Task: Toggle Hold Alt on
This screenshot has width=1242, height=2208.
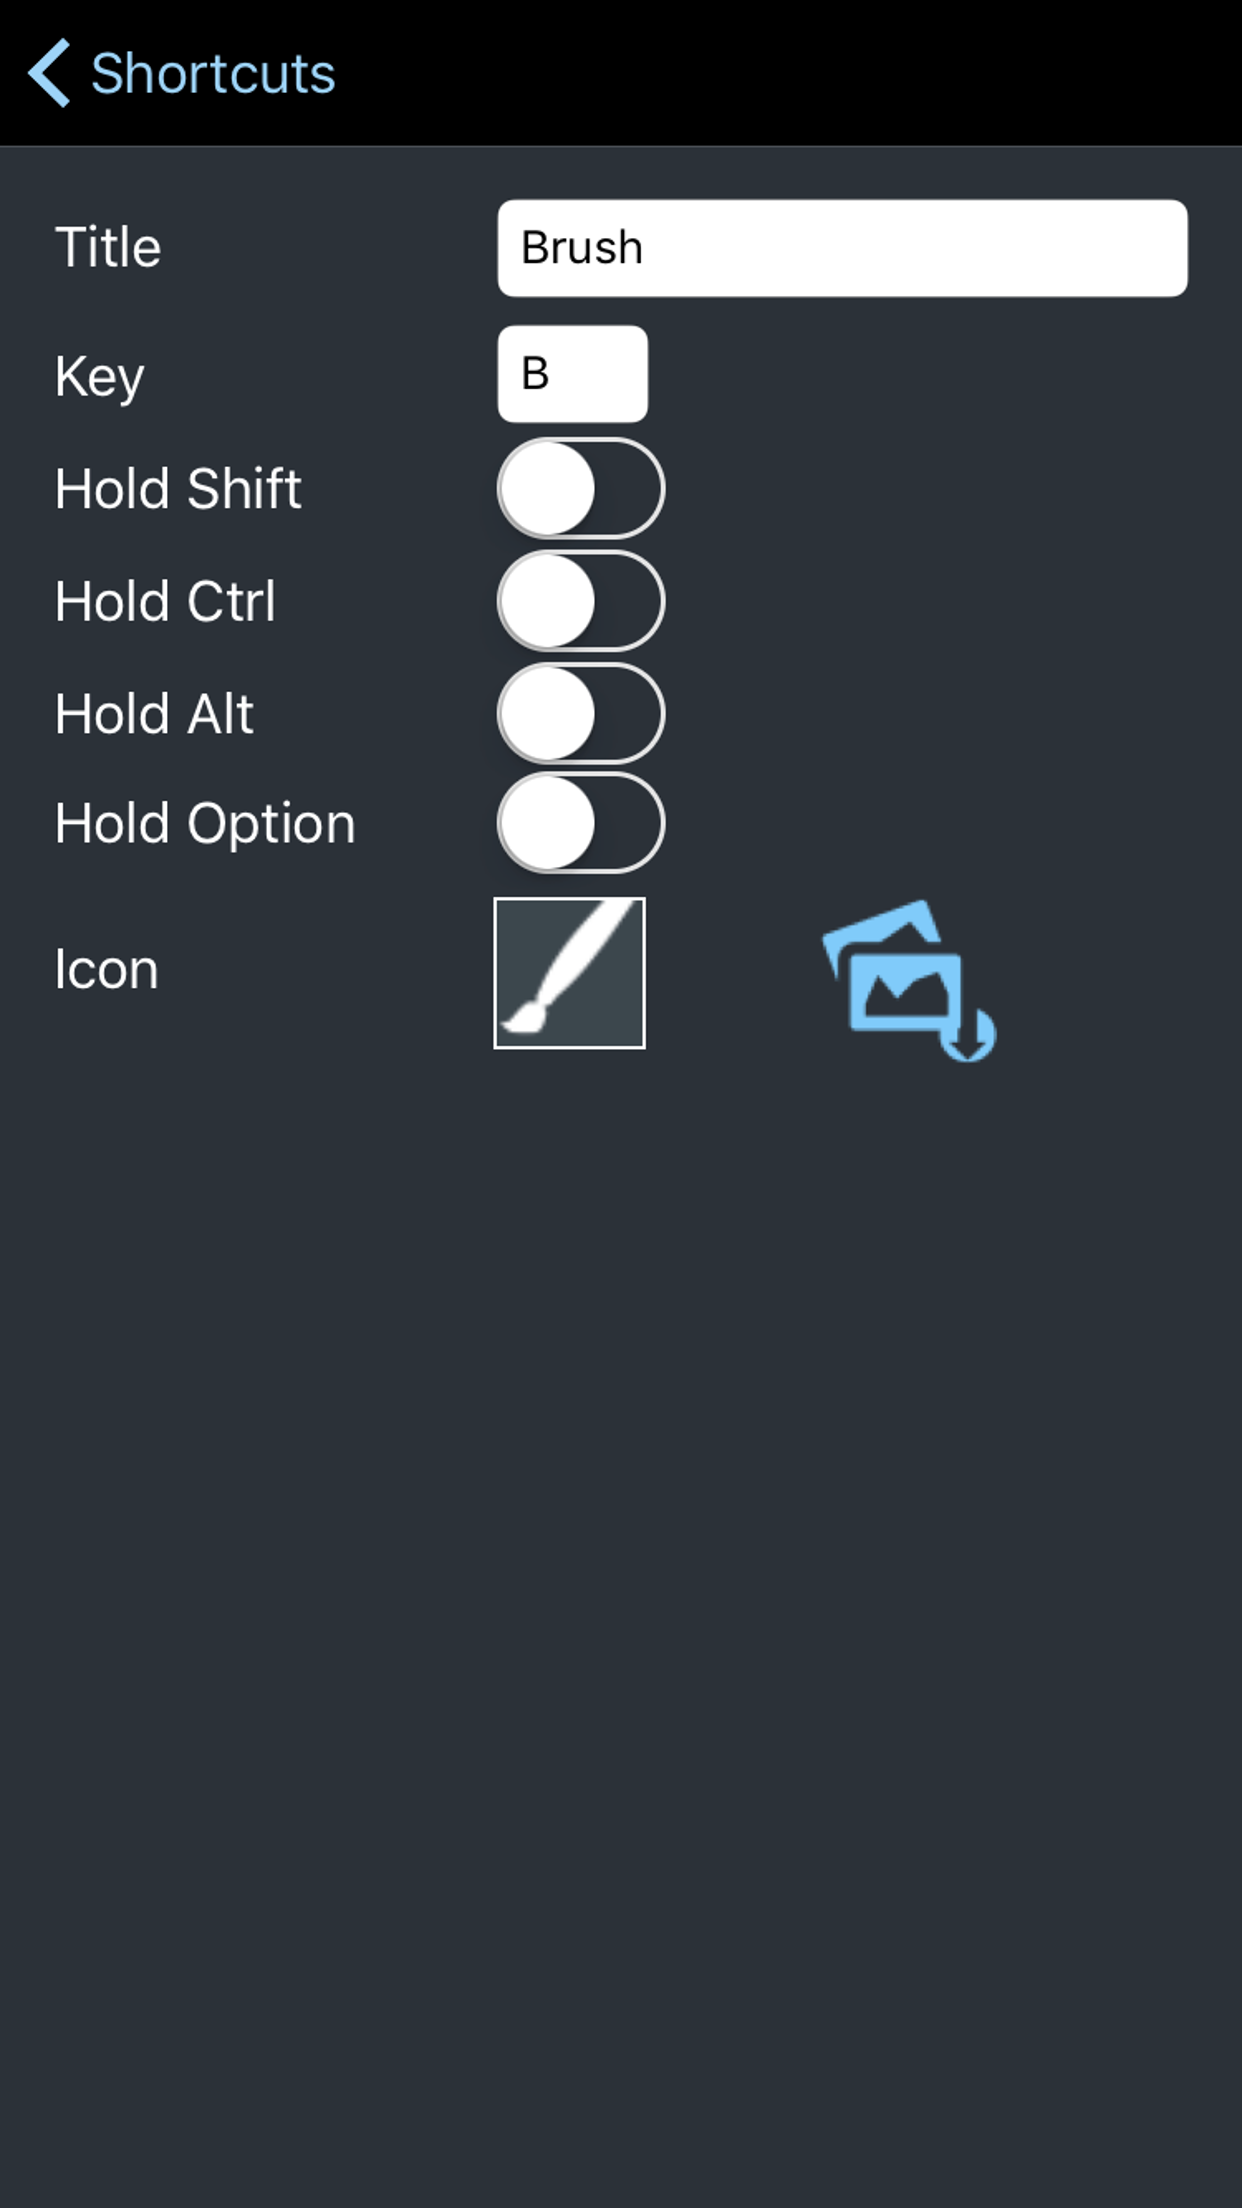Action: [x=582, y=712]
